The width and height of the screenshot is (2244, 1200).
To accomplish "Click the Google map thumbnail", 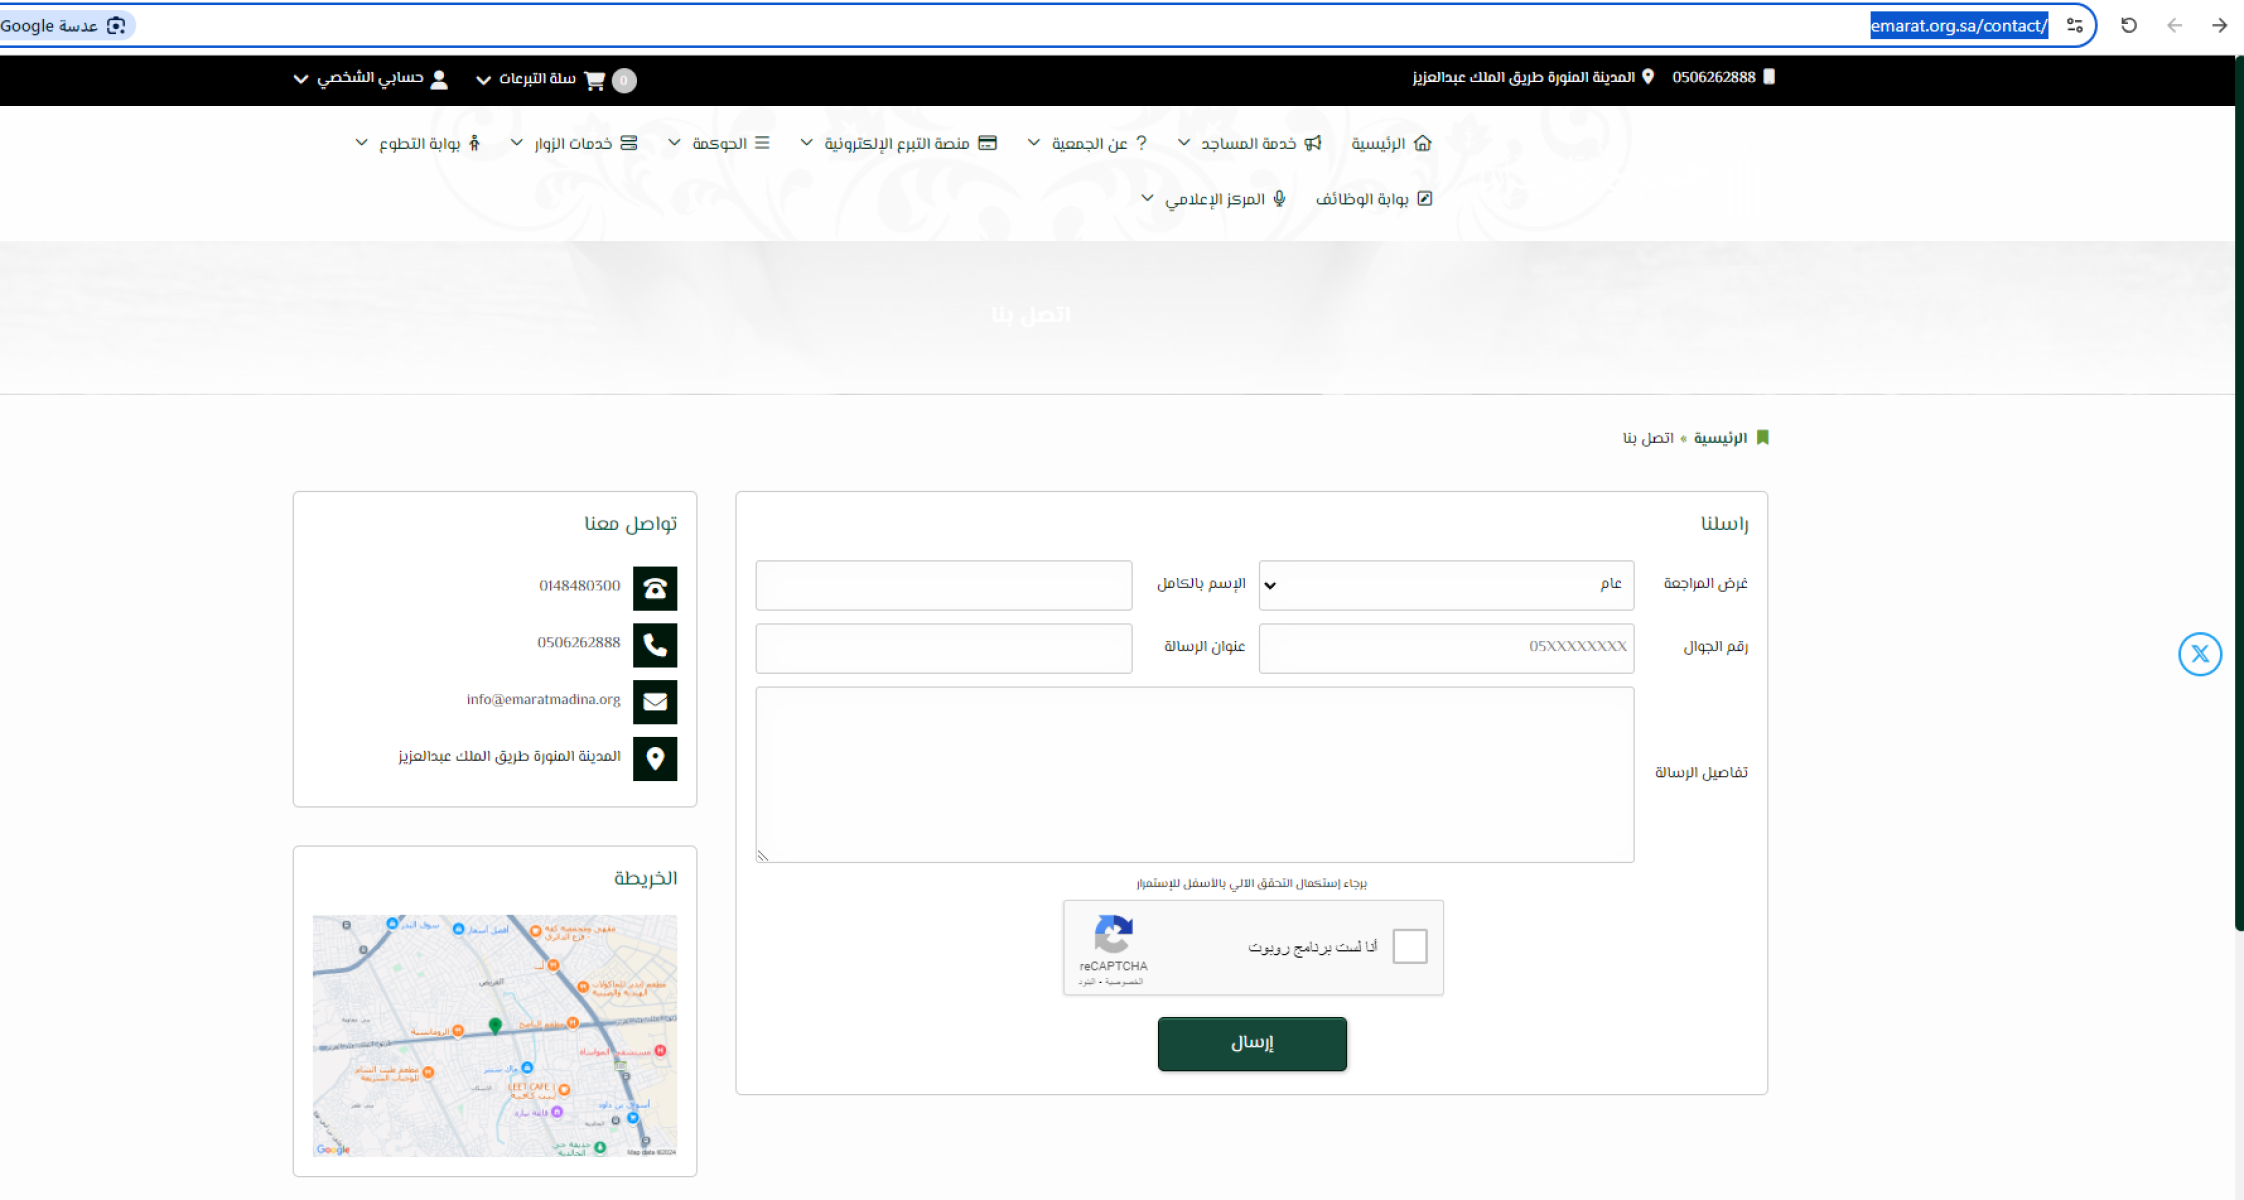I will [495, 1035].
